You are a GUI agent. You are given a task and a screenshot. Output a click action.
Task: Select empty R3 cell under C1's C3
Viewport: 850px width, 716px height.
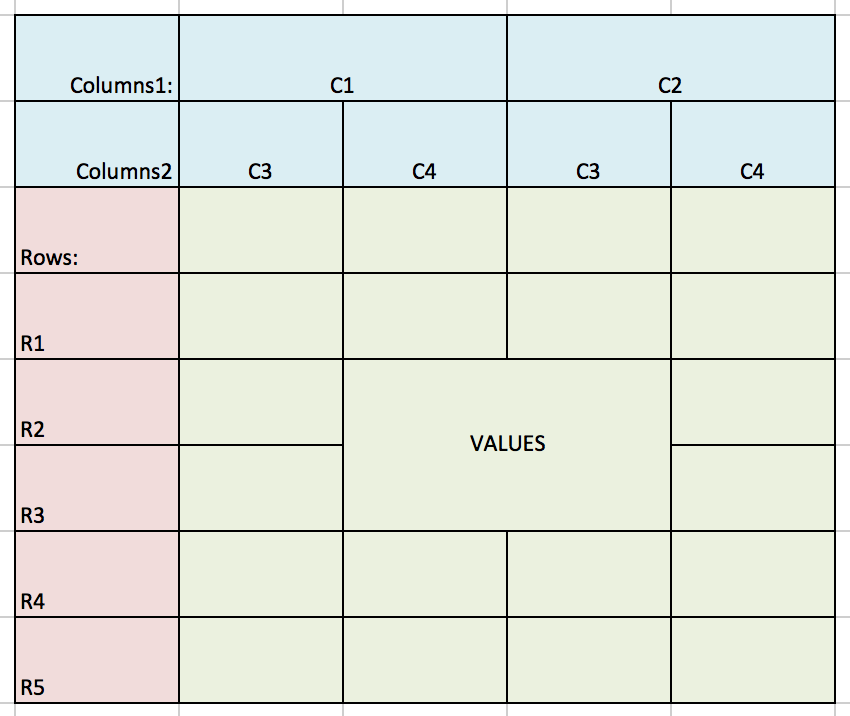click(260, 488)
